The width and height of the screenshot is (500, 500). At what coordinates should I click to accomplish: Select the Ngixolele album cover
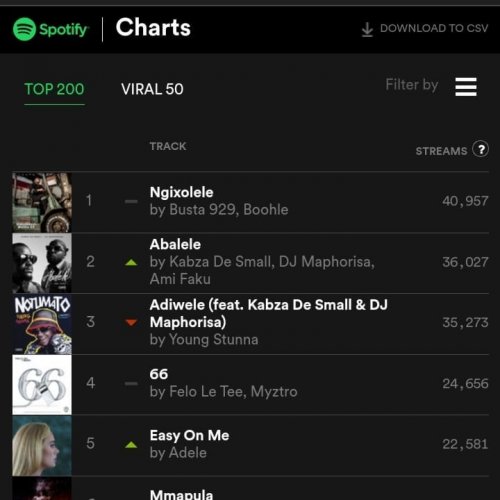tap(42, 202)
